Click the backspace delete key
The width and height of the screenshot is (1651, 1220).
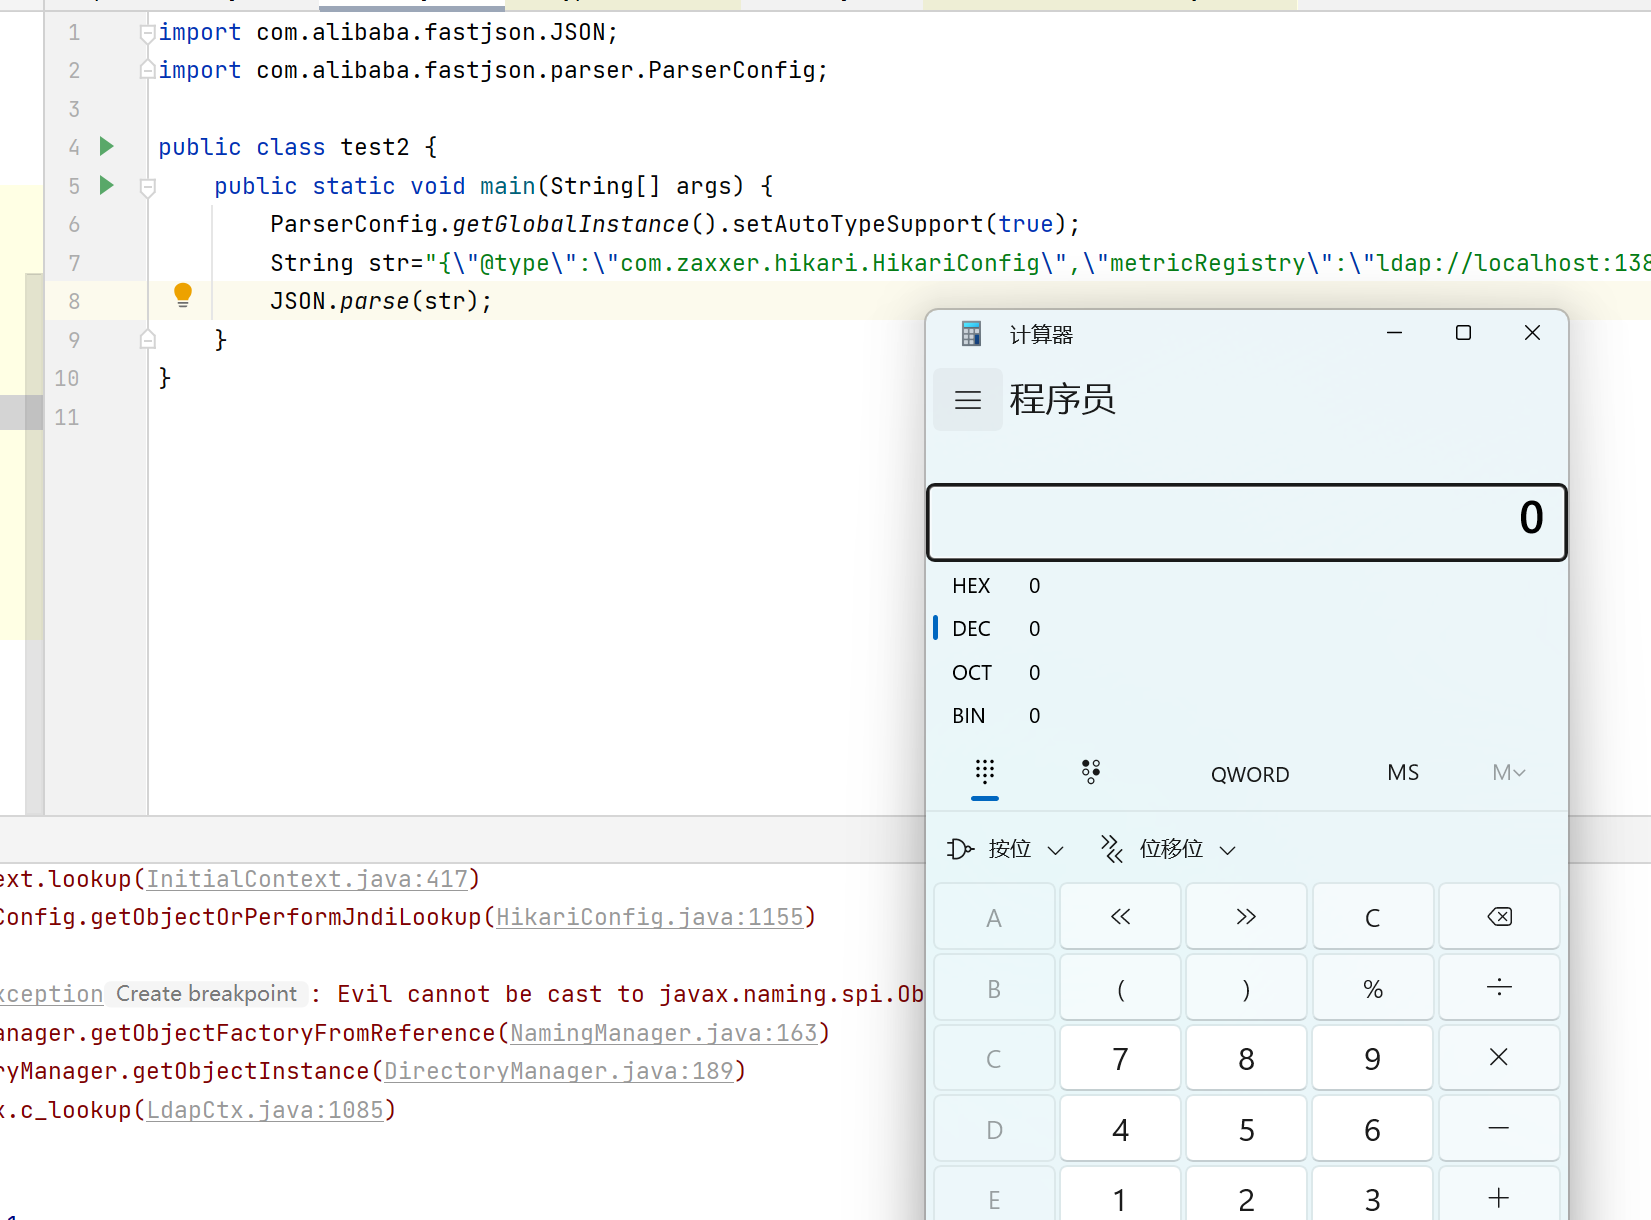[1499, 917]
